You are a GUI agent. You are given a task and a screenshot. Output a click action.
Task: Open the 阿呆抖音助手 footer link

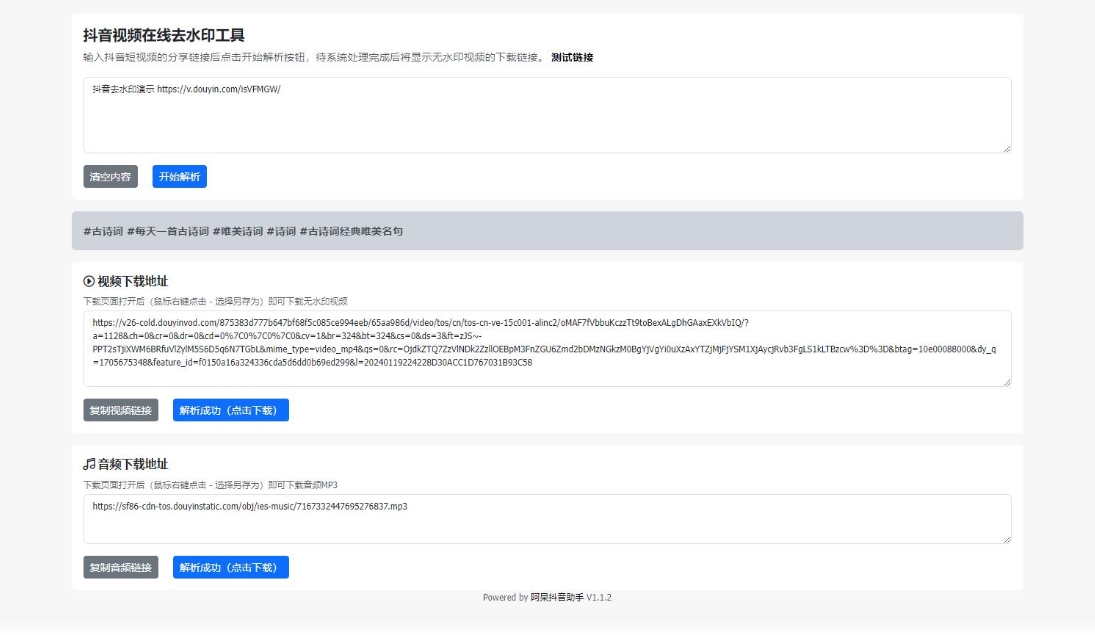click(x=557, y=597)
